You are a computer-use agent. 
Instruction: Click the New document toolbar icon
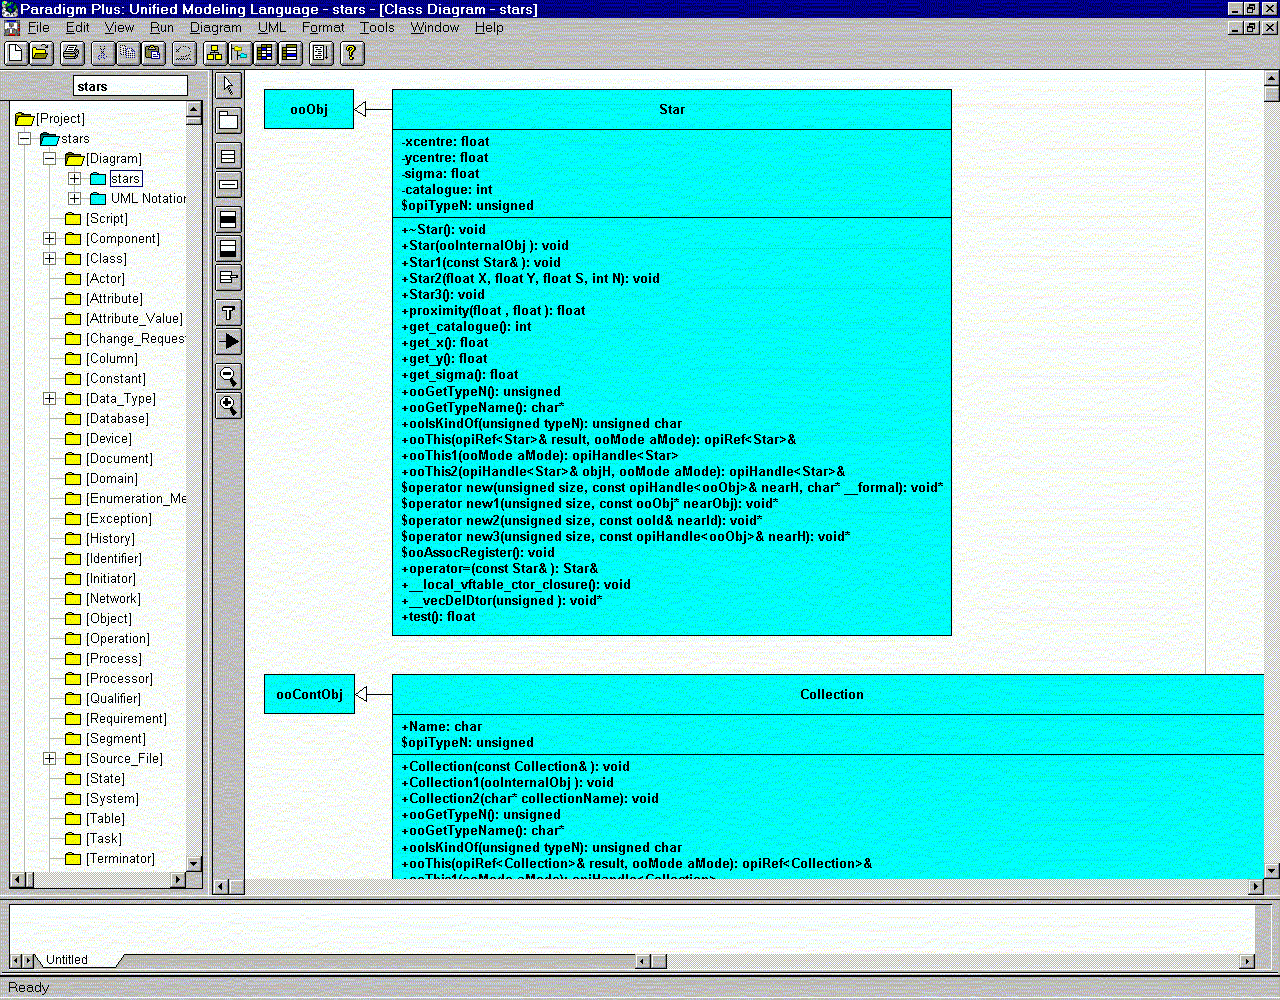(x=16, y=53)
